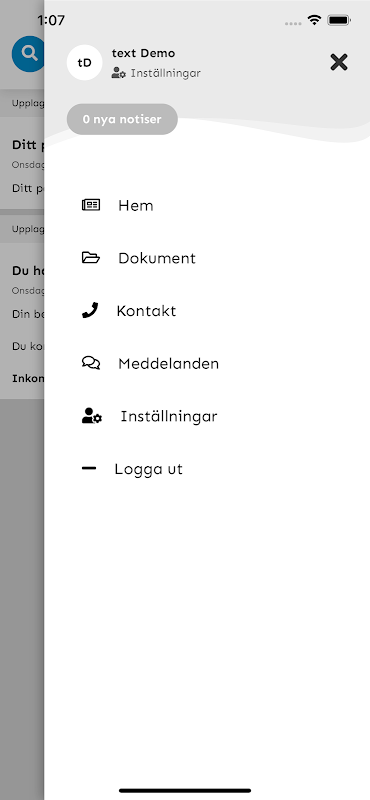This screenshot has height=800, width=370.
Task: Go to Hem menu item
Action: [x=136, y=205]
